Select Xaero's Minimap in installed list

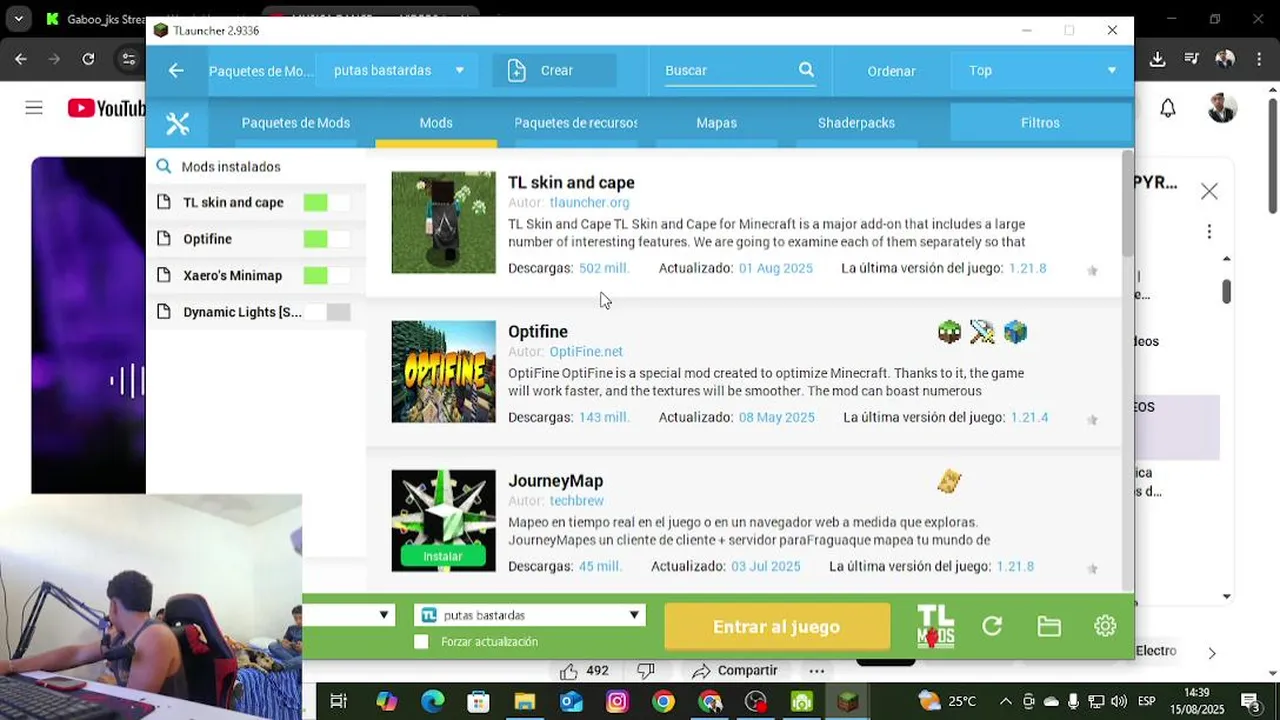(232, 276)
